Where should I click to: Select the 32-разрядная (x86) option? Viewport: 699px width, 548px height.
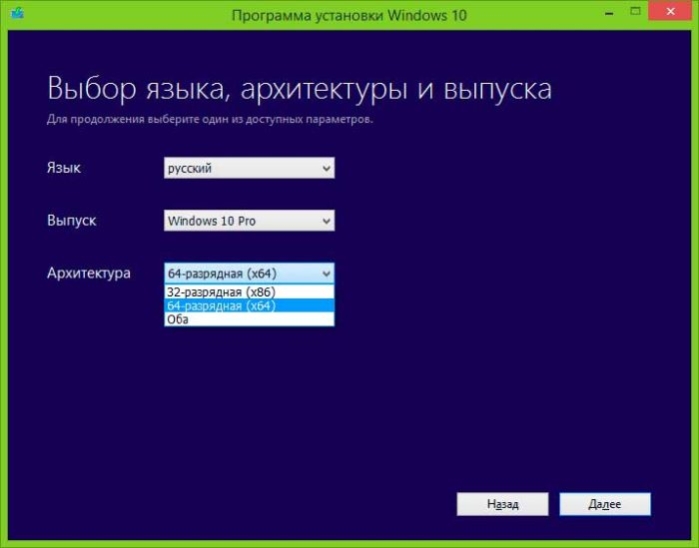tap(249, 292)
